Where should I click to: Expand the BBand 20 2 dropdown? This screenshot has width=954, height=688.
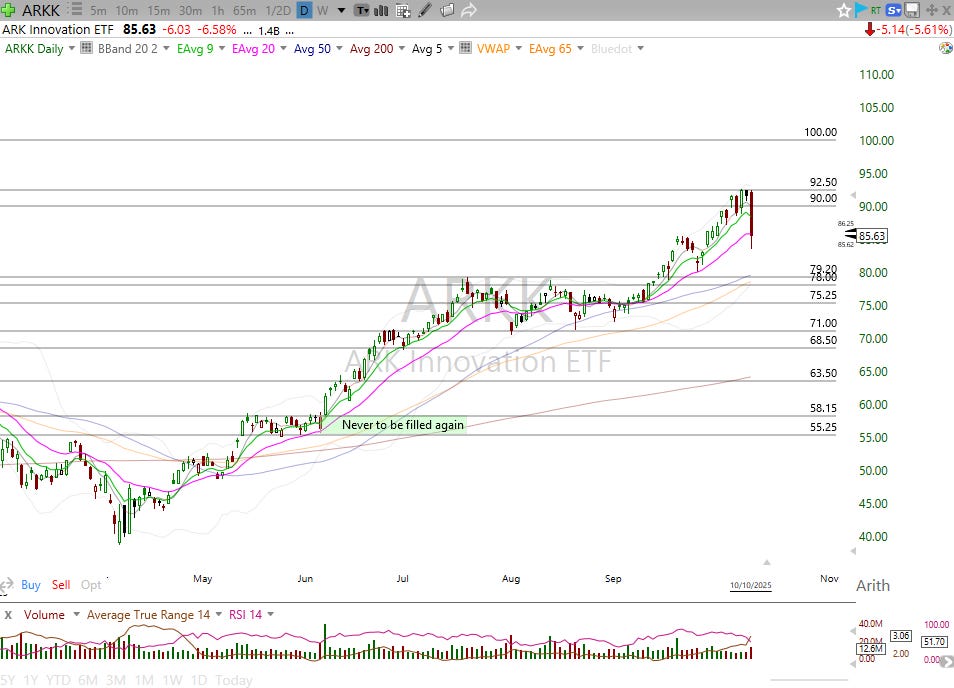point(166,48)
